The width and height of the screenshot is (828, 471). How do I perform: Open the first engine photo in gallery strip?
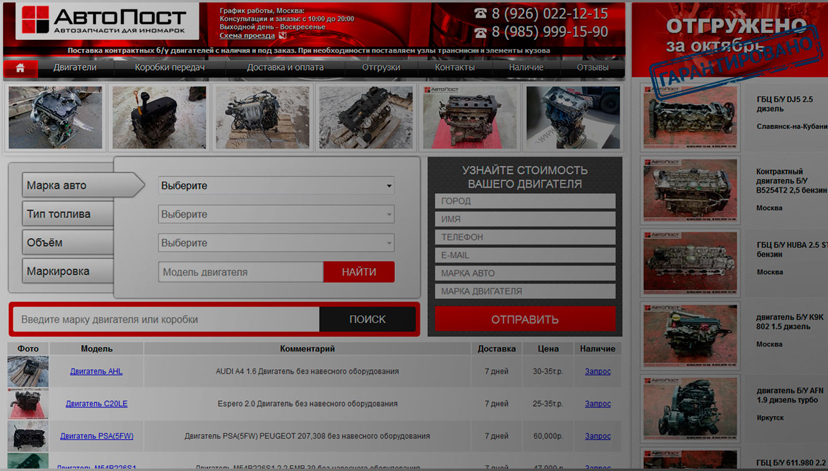point(55,118)
